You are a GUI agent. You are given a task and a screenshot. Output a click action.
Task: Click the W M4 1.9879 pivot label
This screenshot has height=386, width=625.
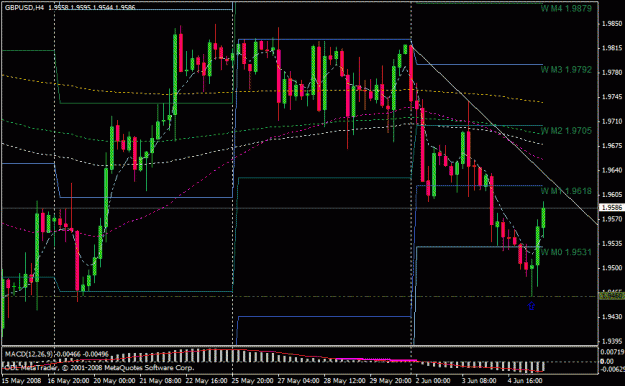(566, 8)
